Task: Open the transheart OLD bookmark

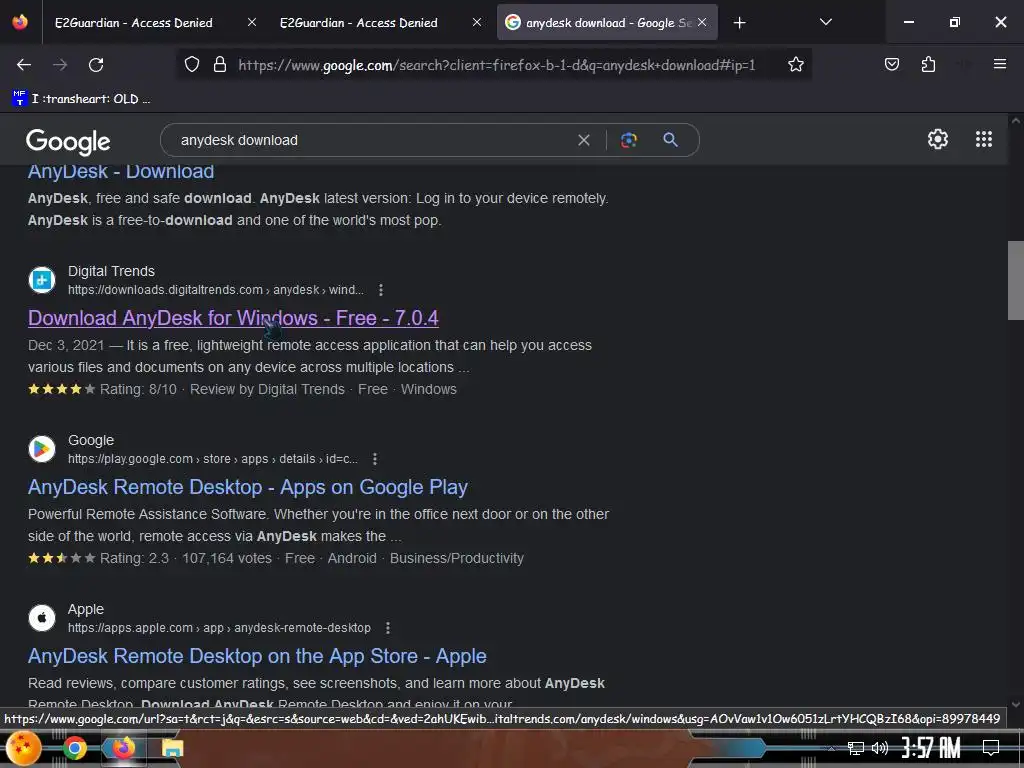Action: (x=82, y=99)
